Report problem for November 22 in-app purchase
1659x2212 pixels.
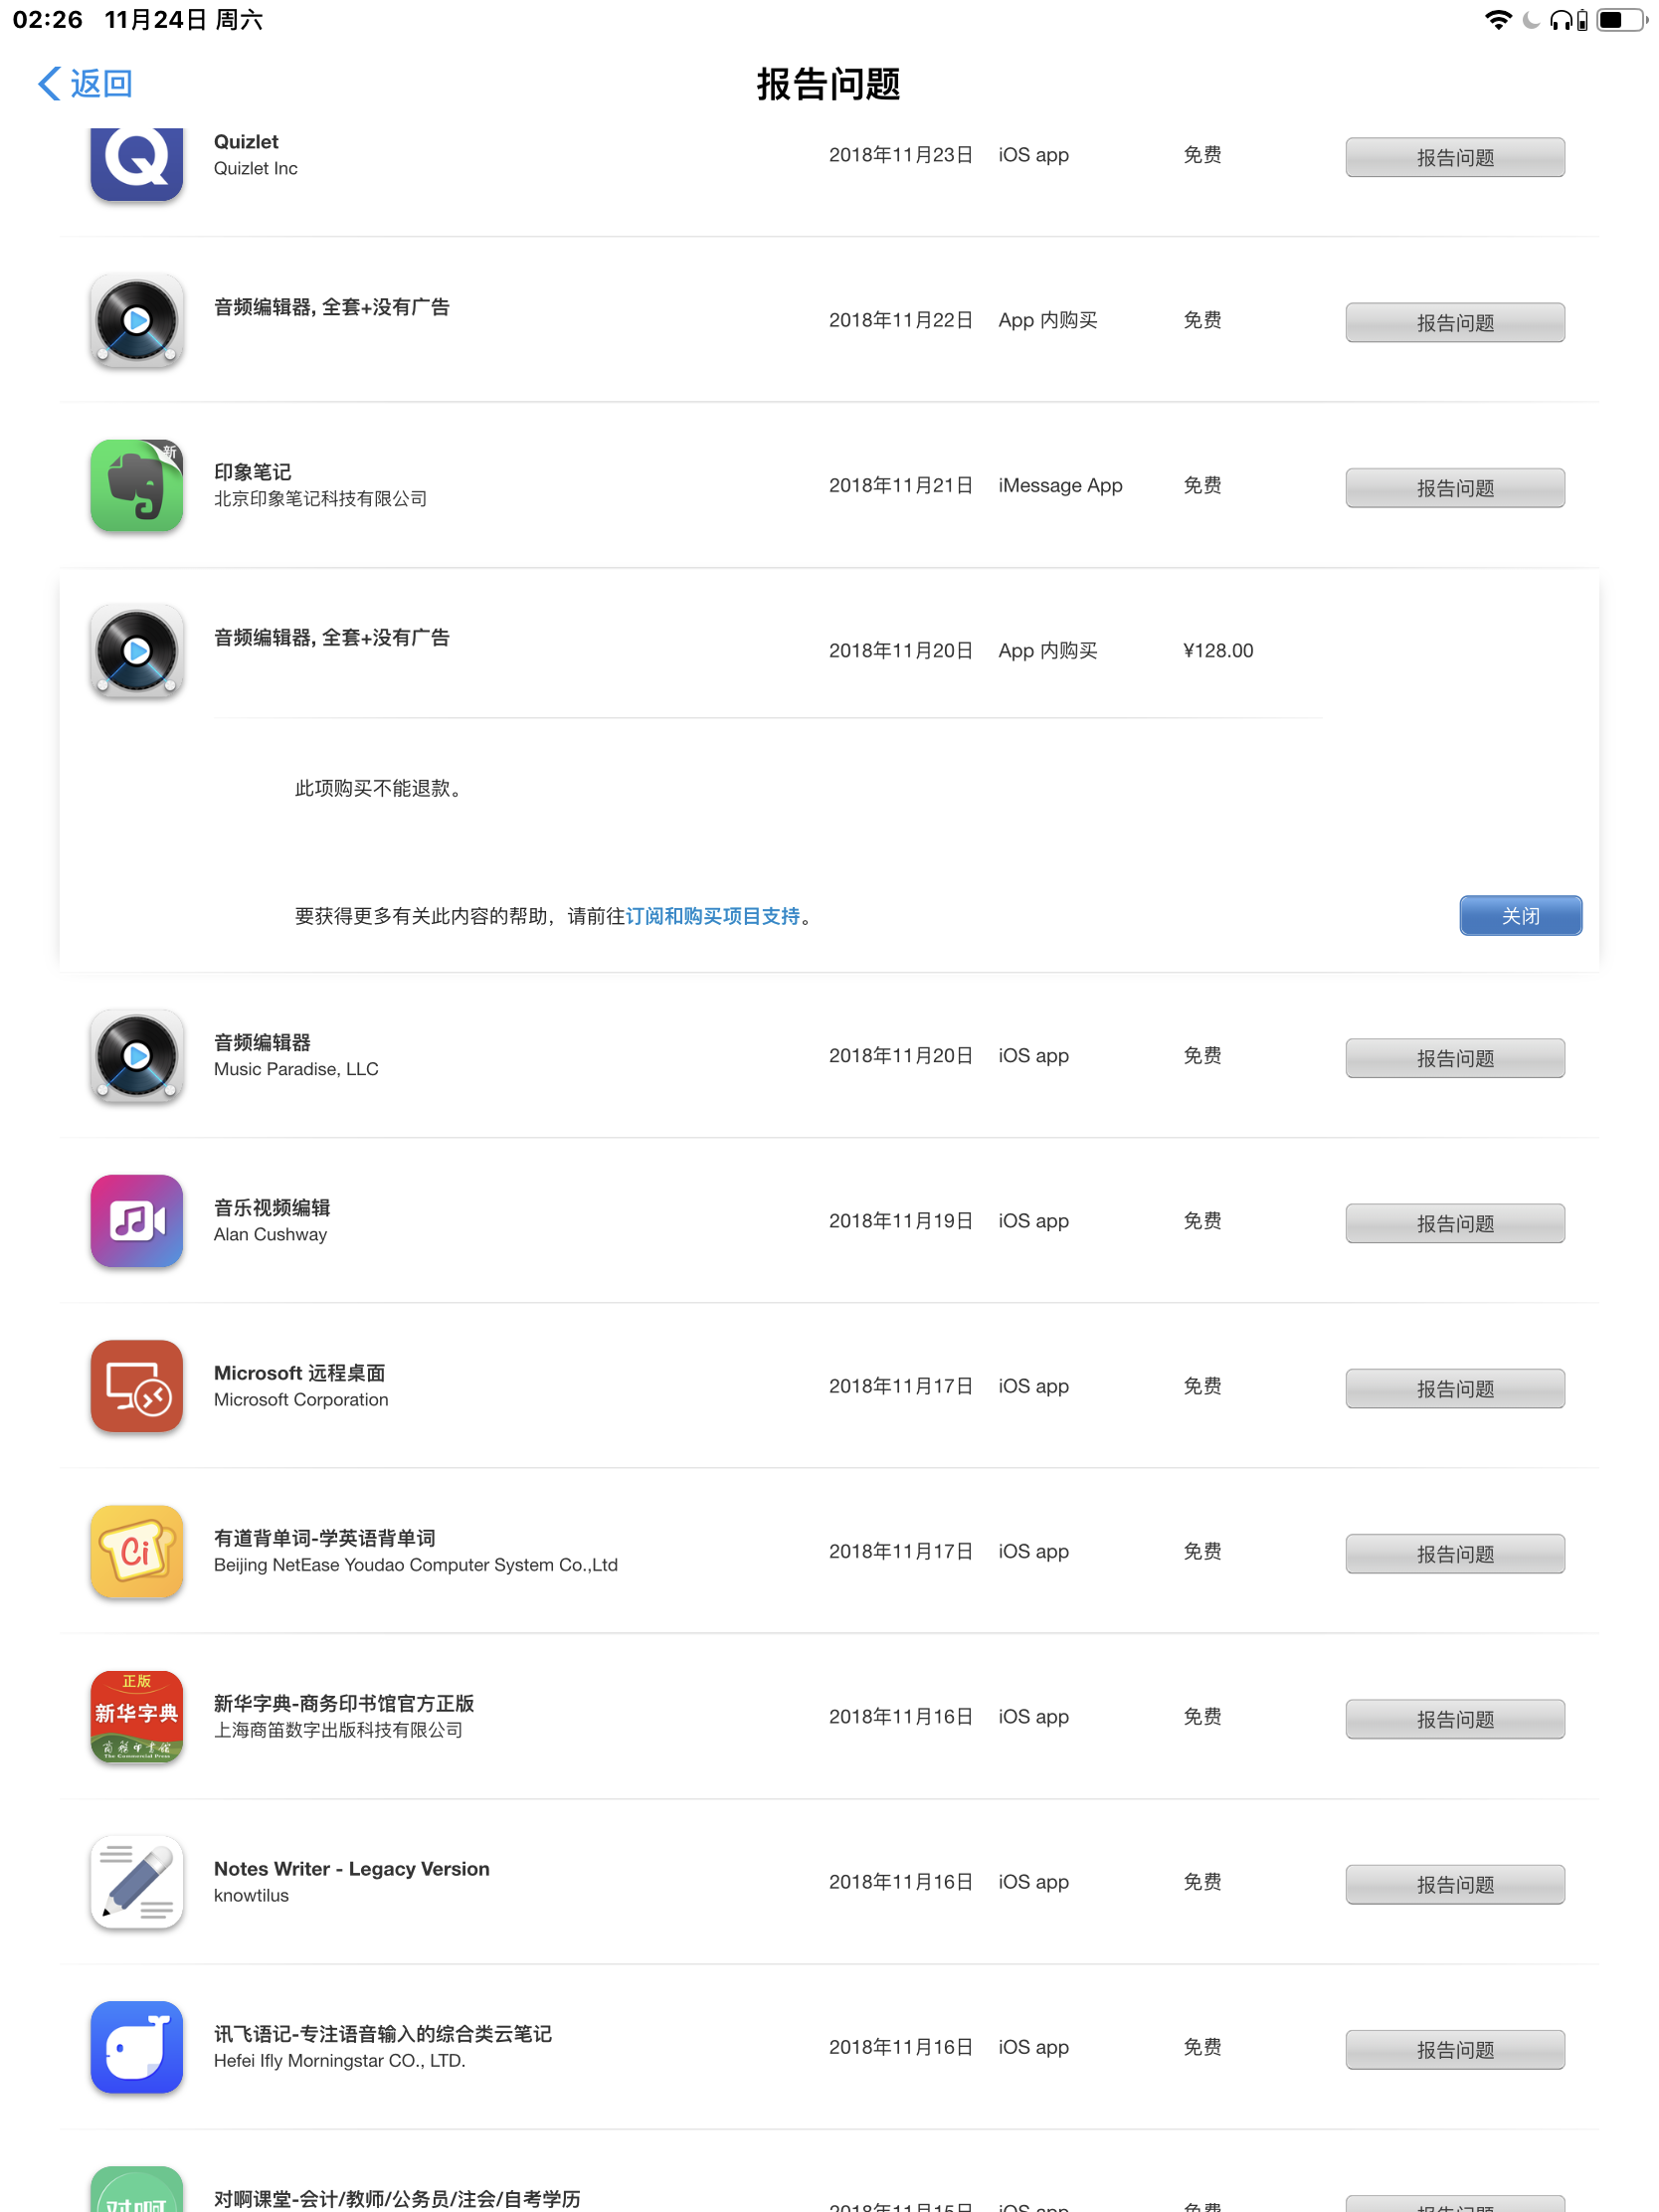(x=1454, y=322)
